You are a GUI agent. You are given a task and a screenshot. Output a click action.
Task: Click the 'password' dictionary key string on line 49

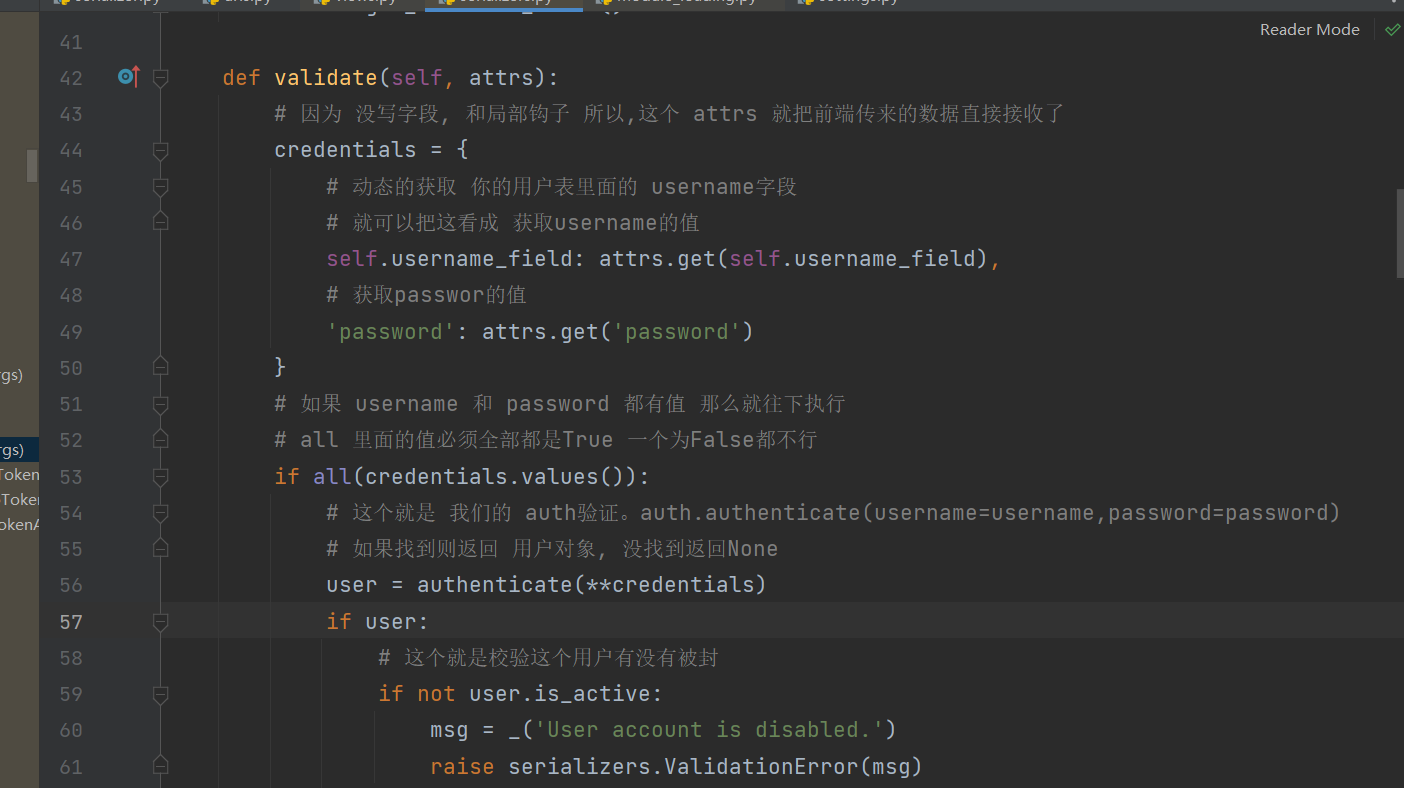[392, 332]
